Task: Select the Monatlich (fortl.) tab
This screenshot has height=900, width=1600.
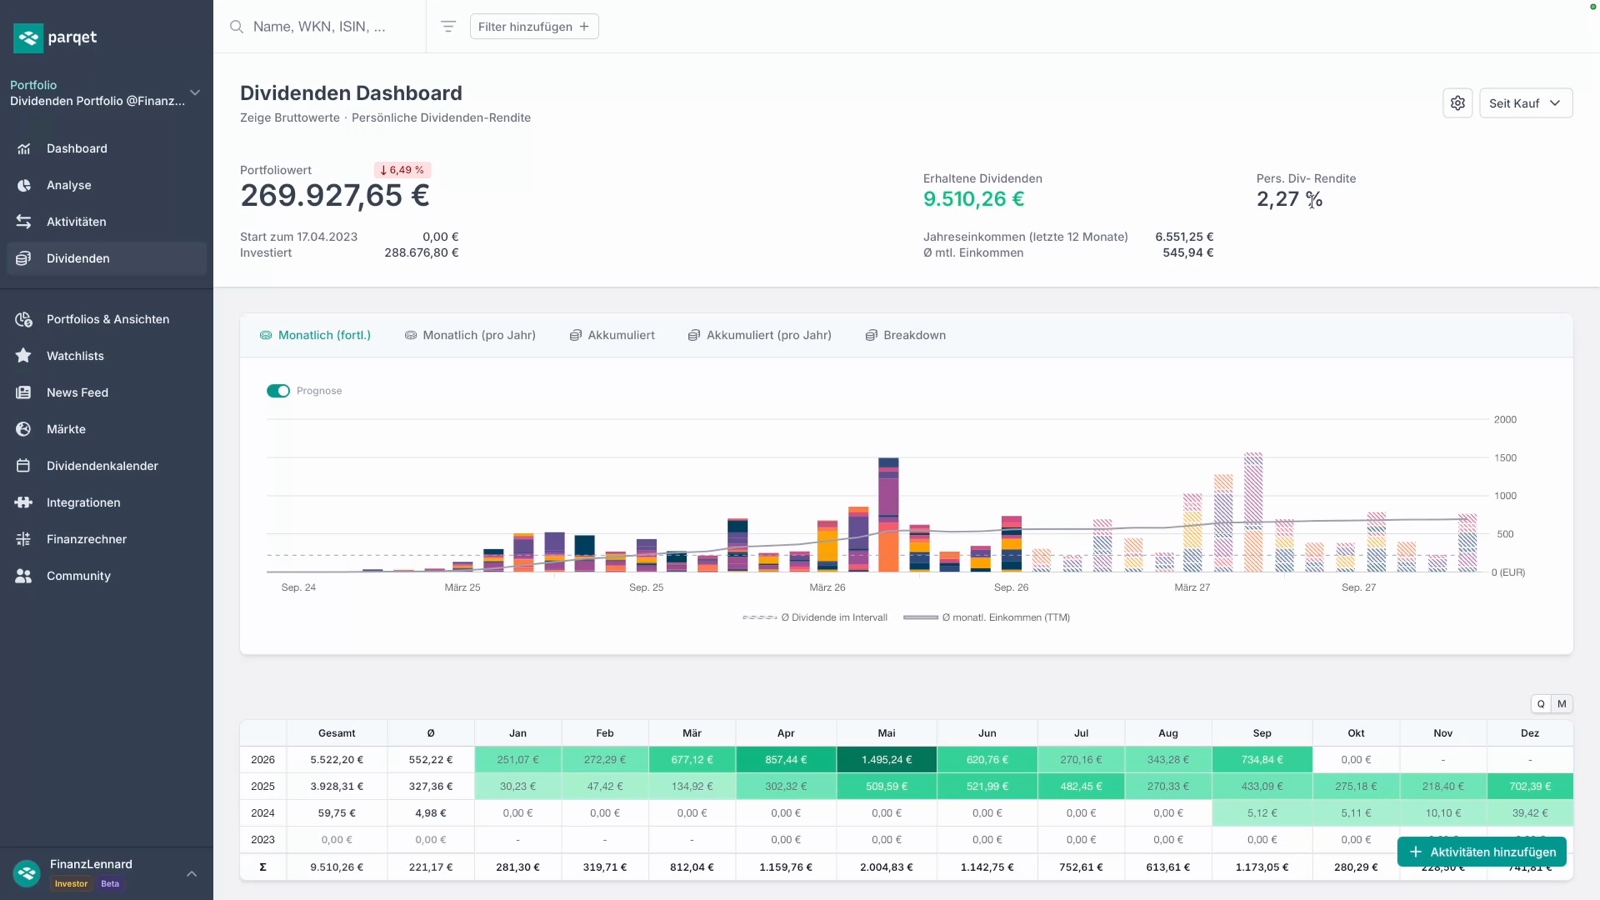Action: [315, 335]
